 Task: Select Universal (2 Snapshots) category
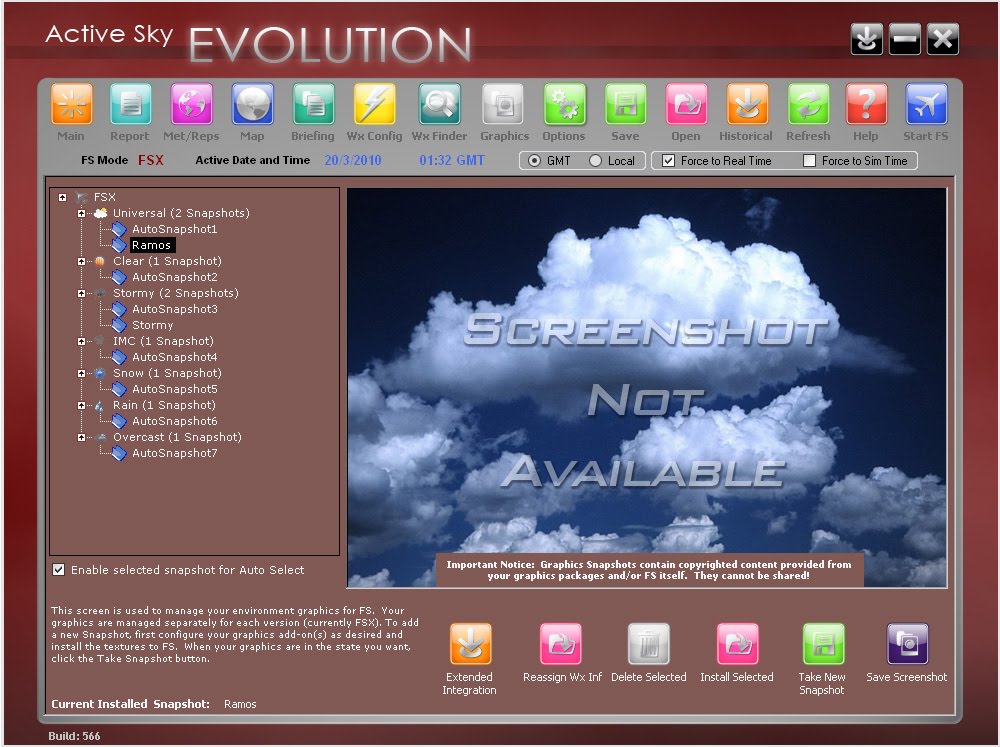pos(181,213)
